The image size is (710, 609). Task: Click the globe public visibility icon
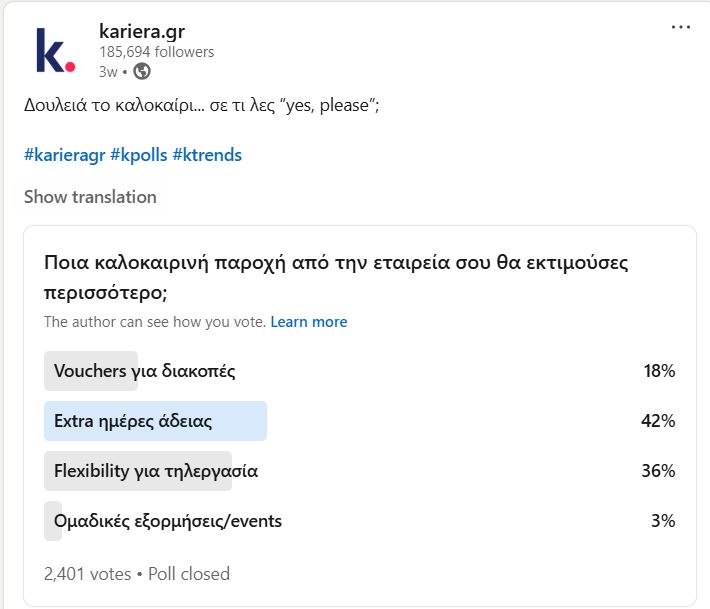tap(142, 71)
